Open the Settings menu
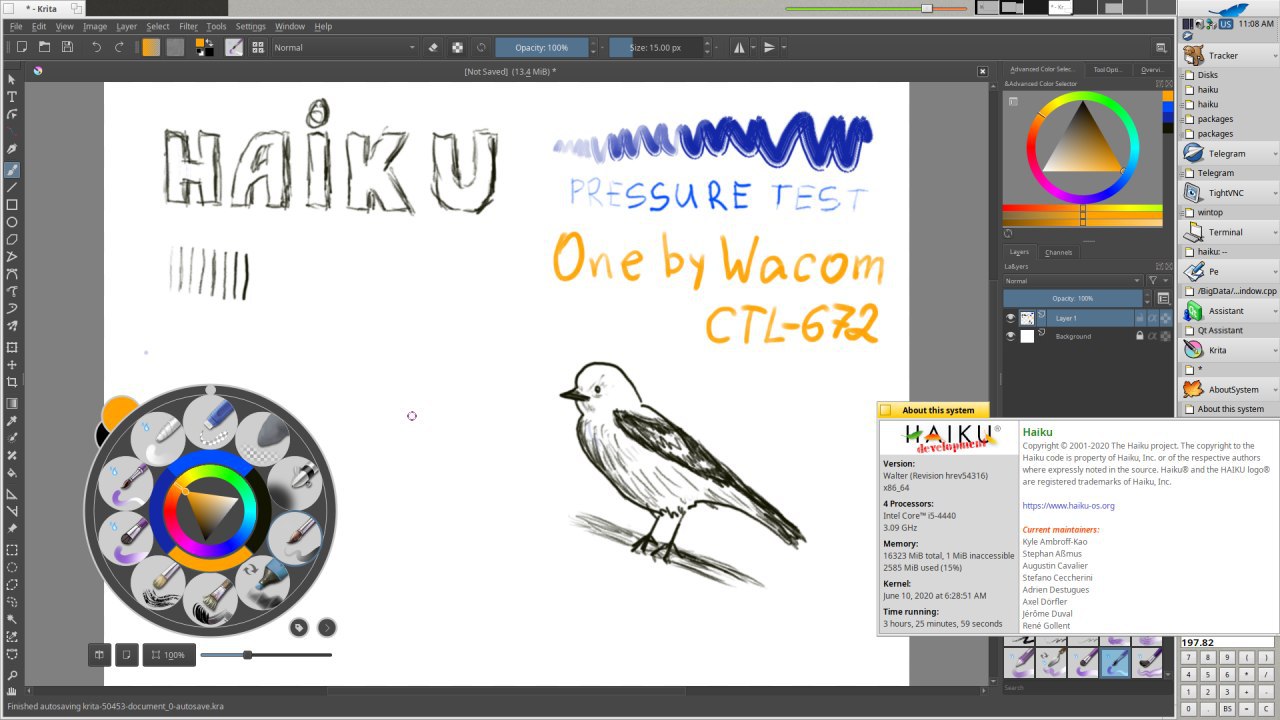 coord(251,26)
